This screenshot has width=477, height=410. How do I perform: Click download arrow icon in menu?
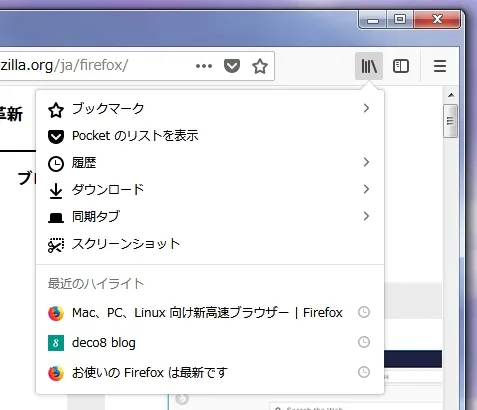(x=56, y=191)
